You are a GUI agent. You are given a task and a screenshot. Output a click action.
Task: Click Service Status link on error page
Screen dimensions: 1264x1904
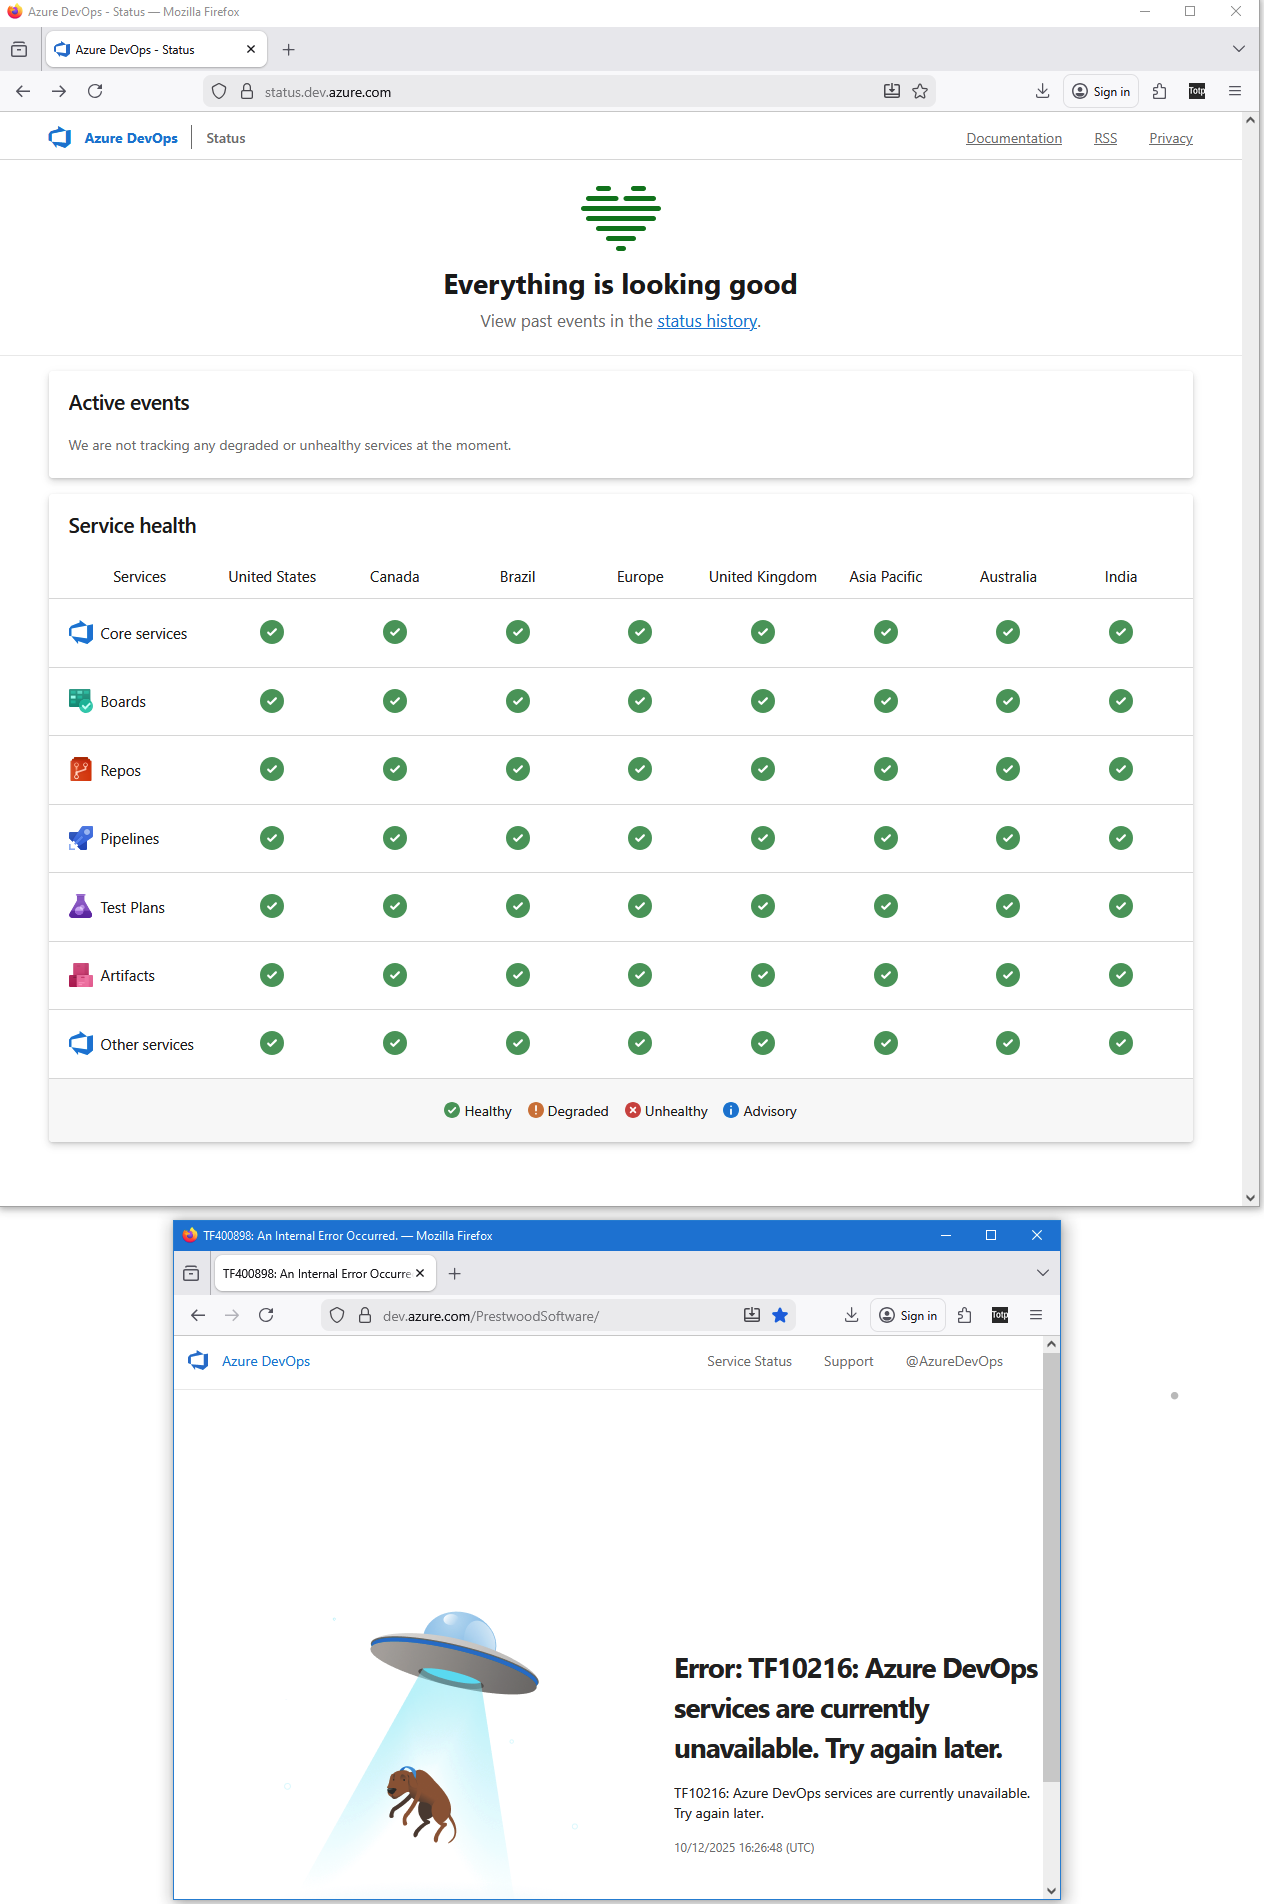coord(749,1361)
